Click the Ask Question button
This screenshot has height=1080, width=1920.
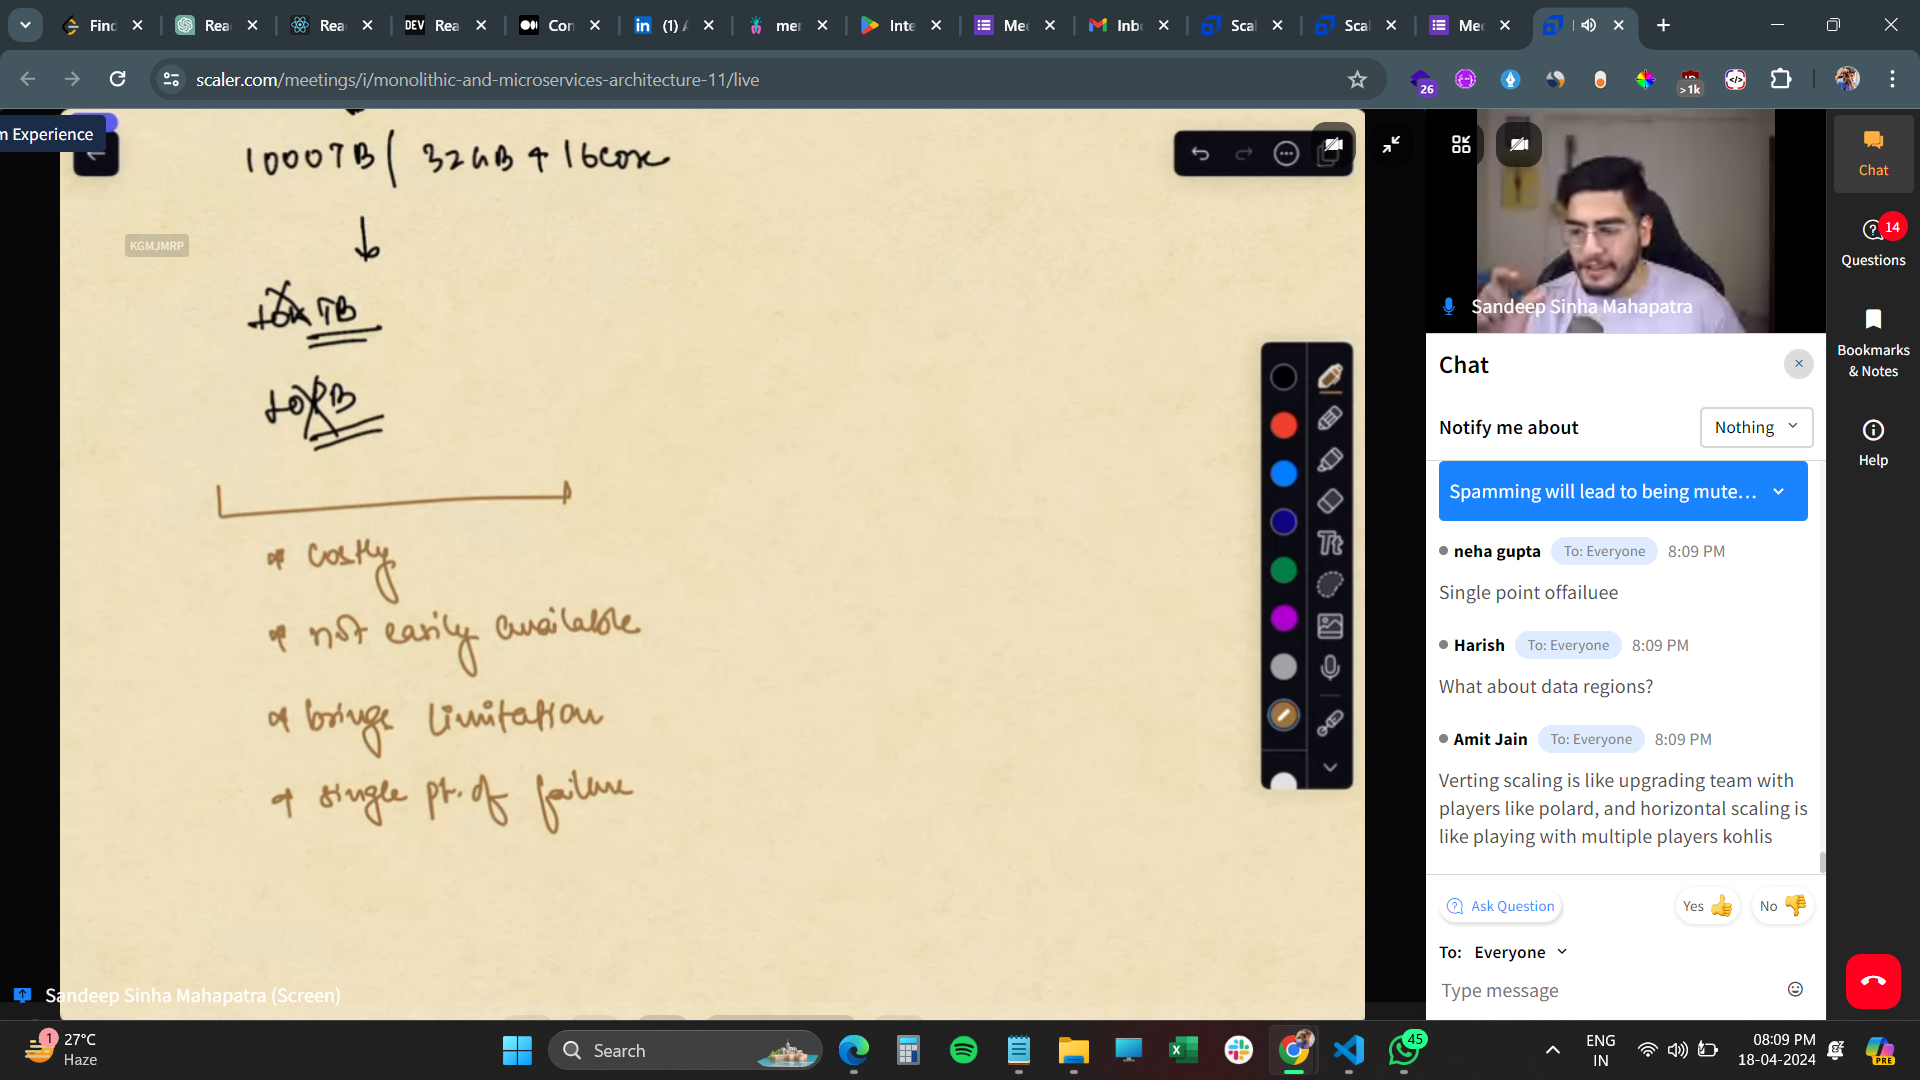pos(1501,906)
